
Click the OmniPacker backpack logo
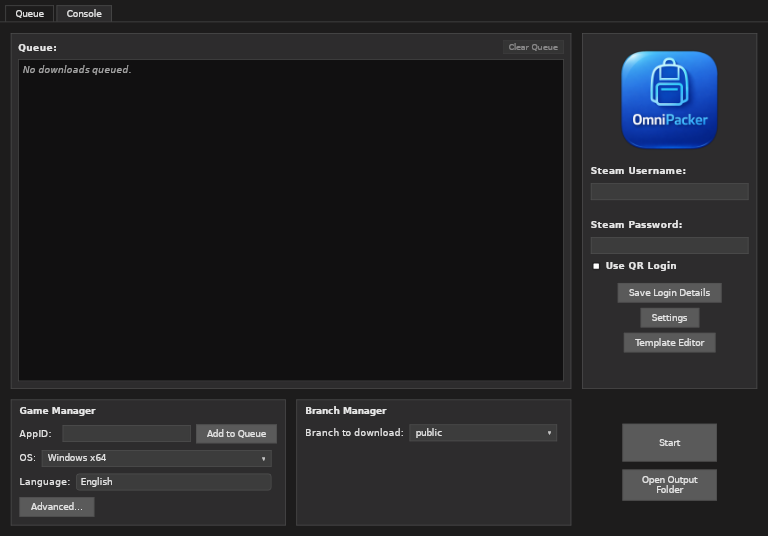pyautogui.click(x=669, y=99)
